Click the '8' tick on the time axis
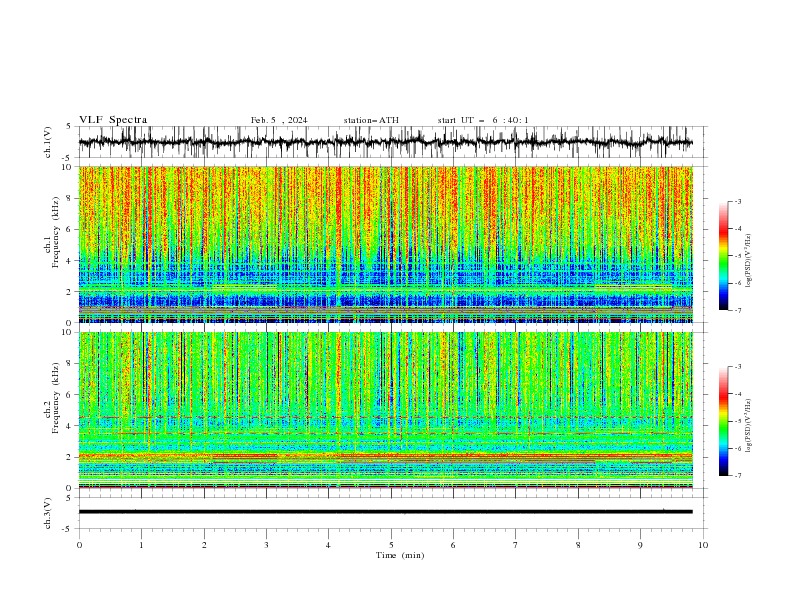 [x=578, y=545]
